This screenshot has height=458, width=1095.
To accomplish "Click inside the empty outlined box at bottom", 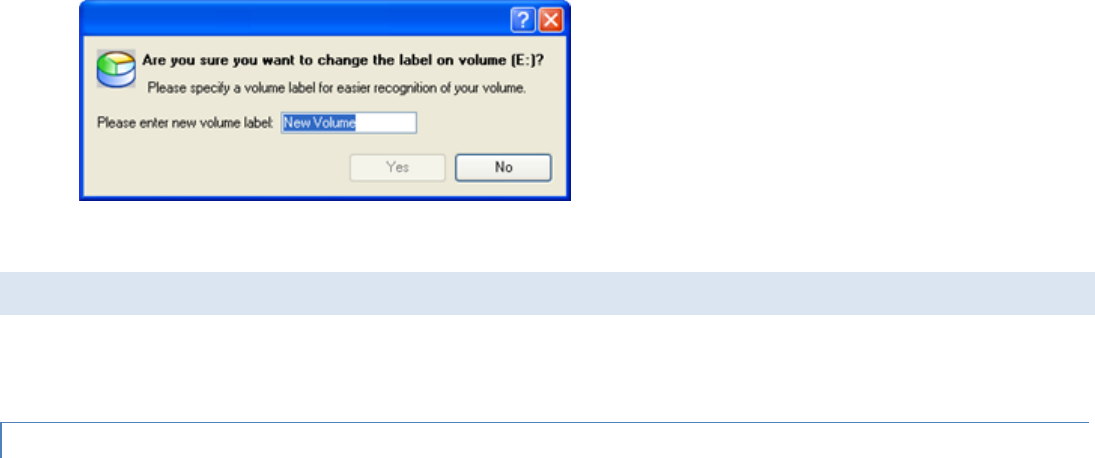I will pos(545,441).
